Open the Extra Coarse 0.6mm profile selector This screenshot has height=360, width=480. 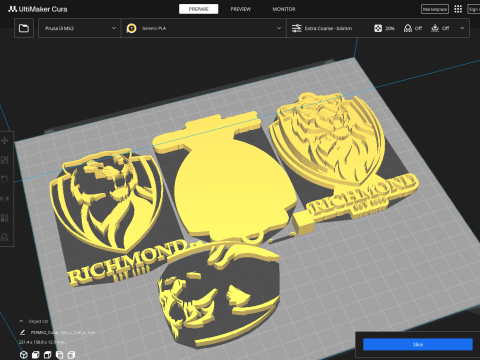328,28
